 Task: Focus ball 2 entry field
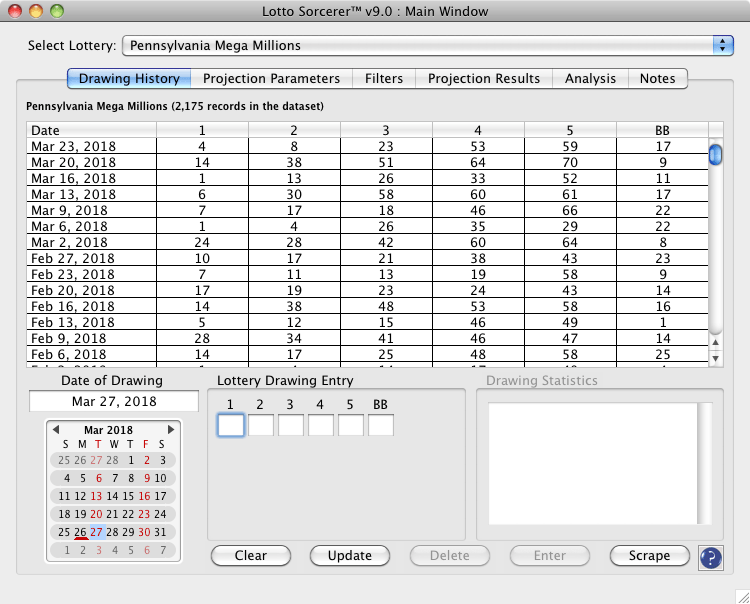(x=261, y=425)
